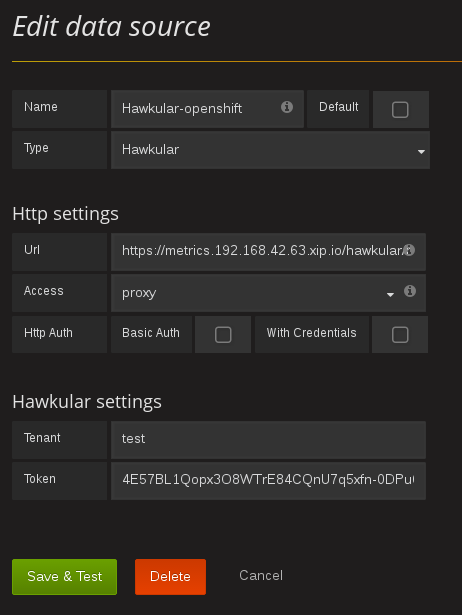Click the Save & Test button

[x=64, y=577]
